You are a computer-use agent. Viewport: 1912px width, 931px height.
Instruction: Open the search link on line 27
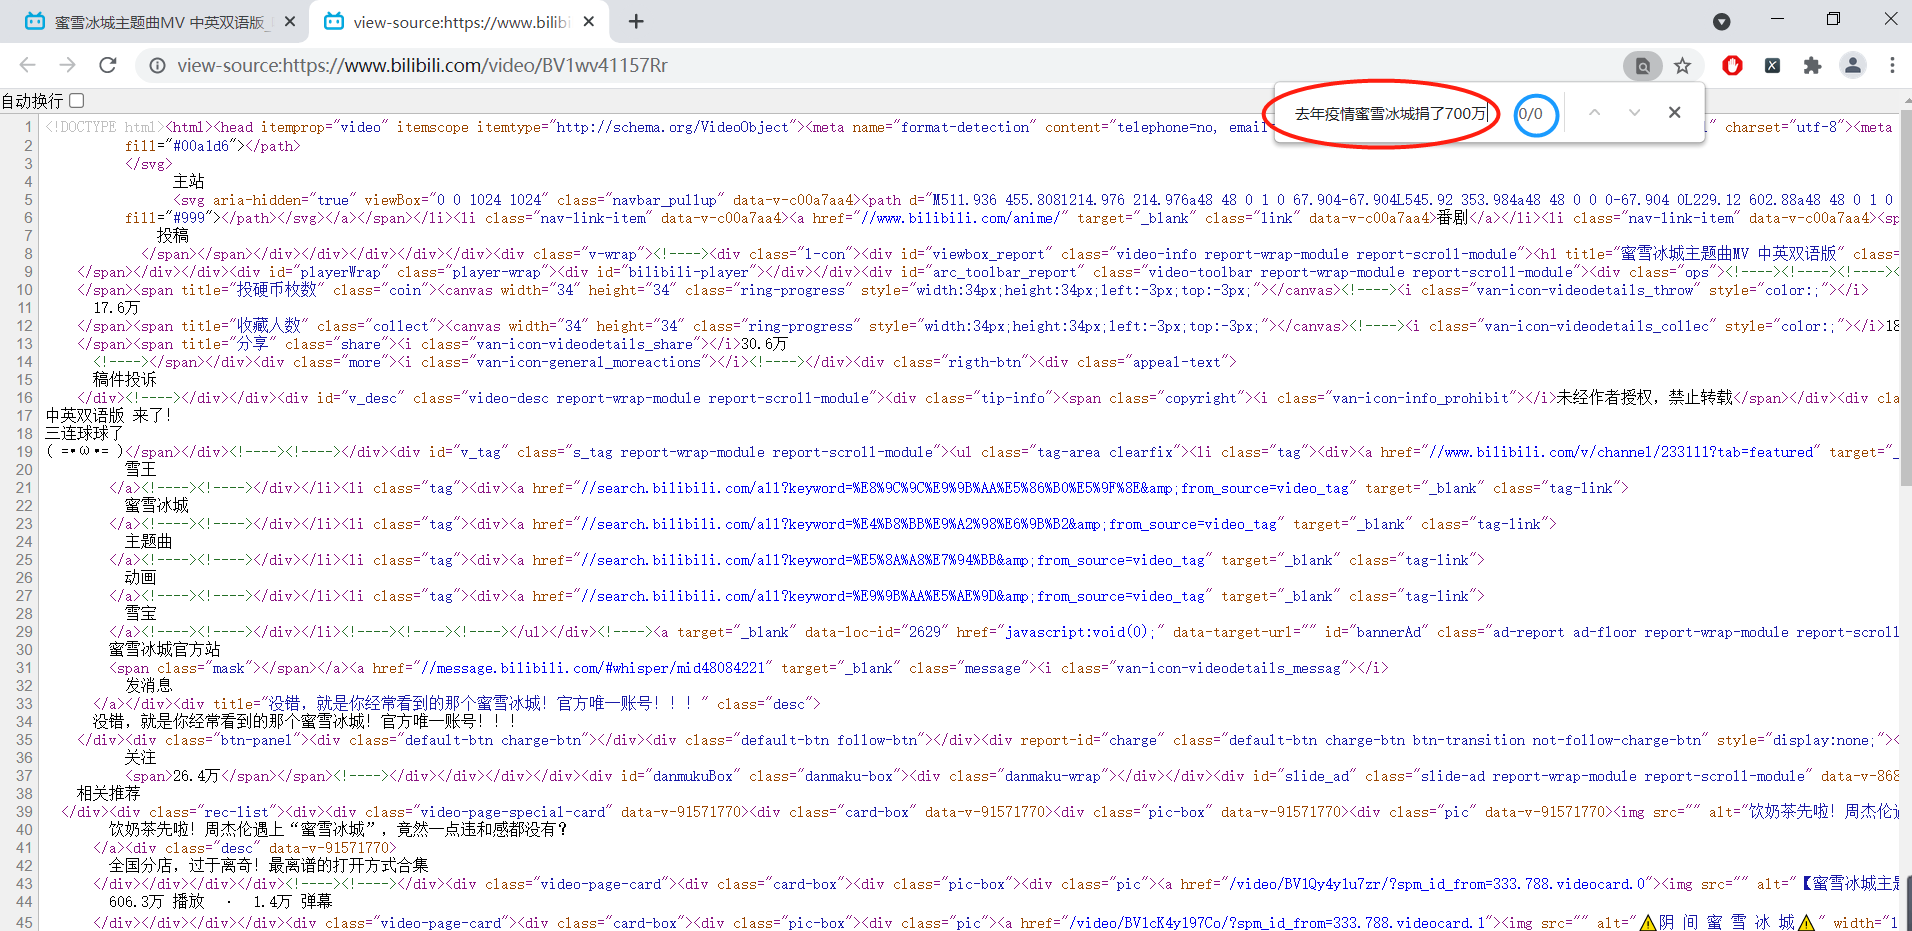[x=893, y=596]
